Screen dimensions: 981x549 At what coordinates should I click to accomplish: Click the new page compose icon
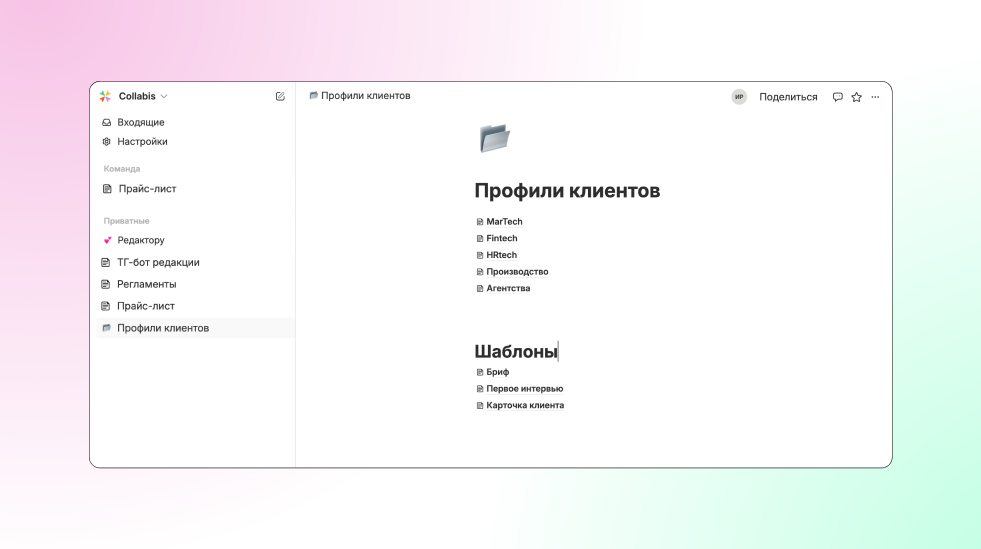(280, 97)
